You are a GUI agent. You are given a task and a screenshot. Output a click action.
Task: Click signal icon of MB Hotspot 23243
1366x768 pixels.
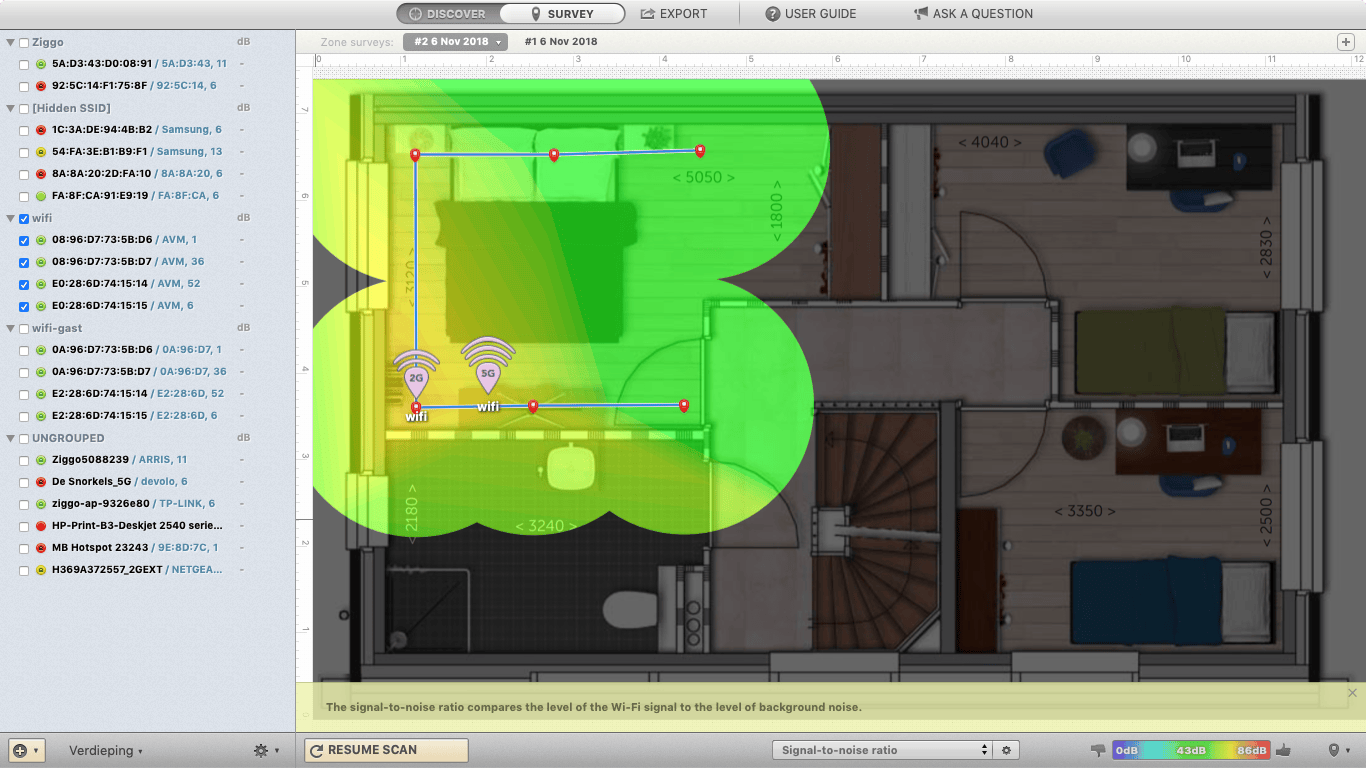coord(41,548)
